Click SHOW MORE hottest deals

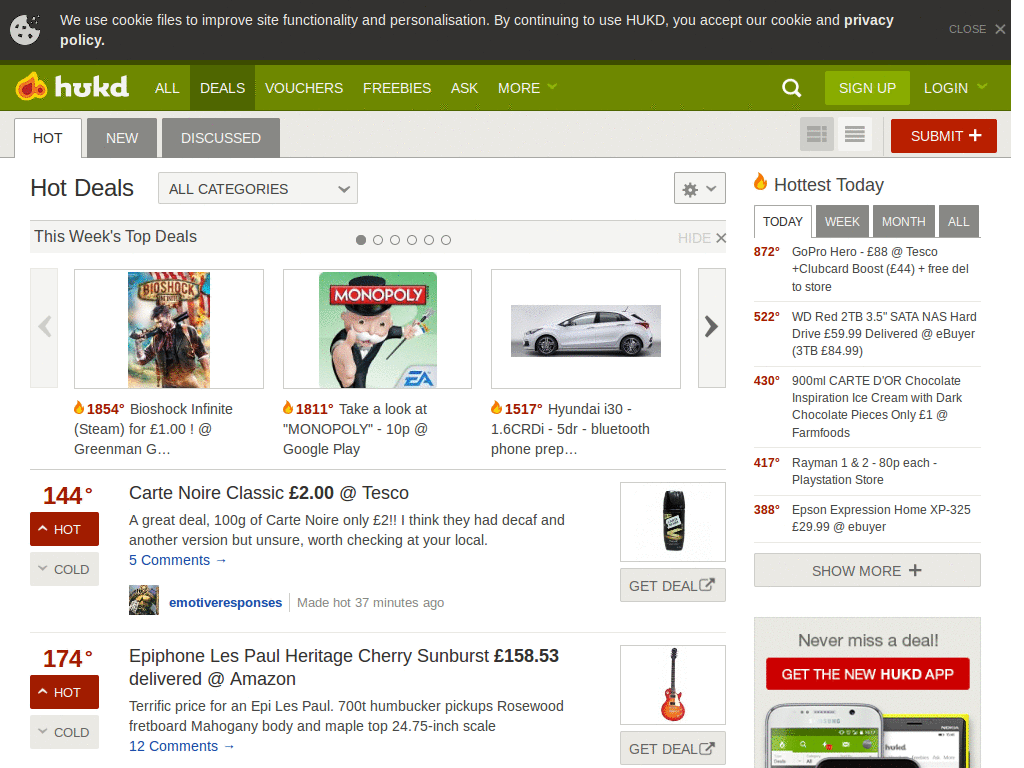[867, 571]
